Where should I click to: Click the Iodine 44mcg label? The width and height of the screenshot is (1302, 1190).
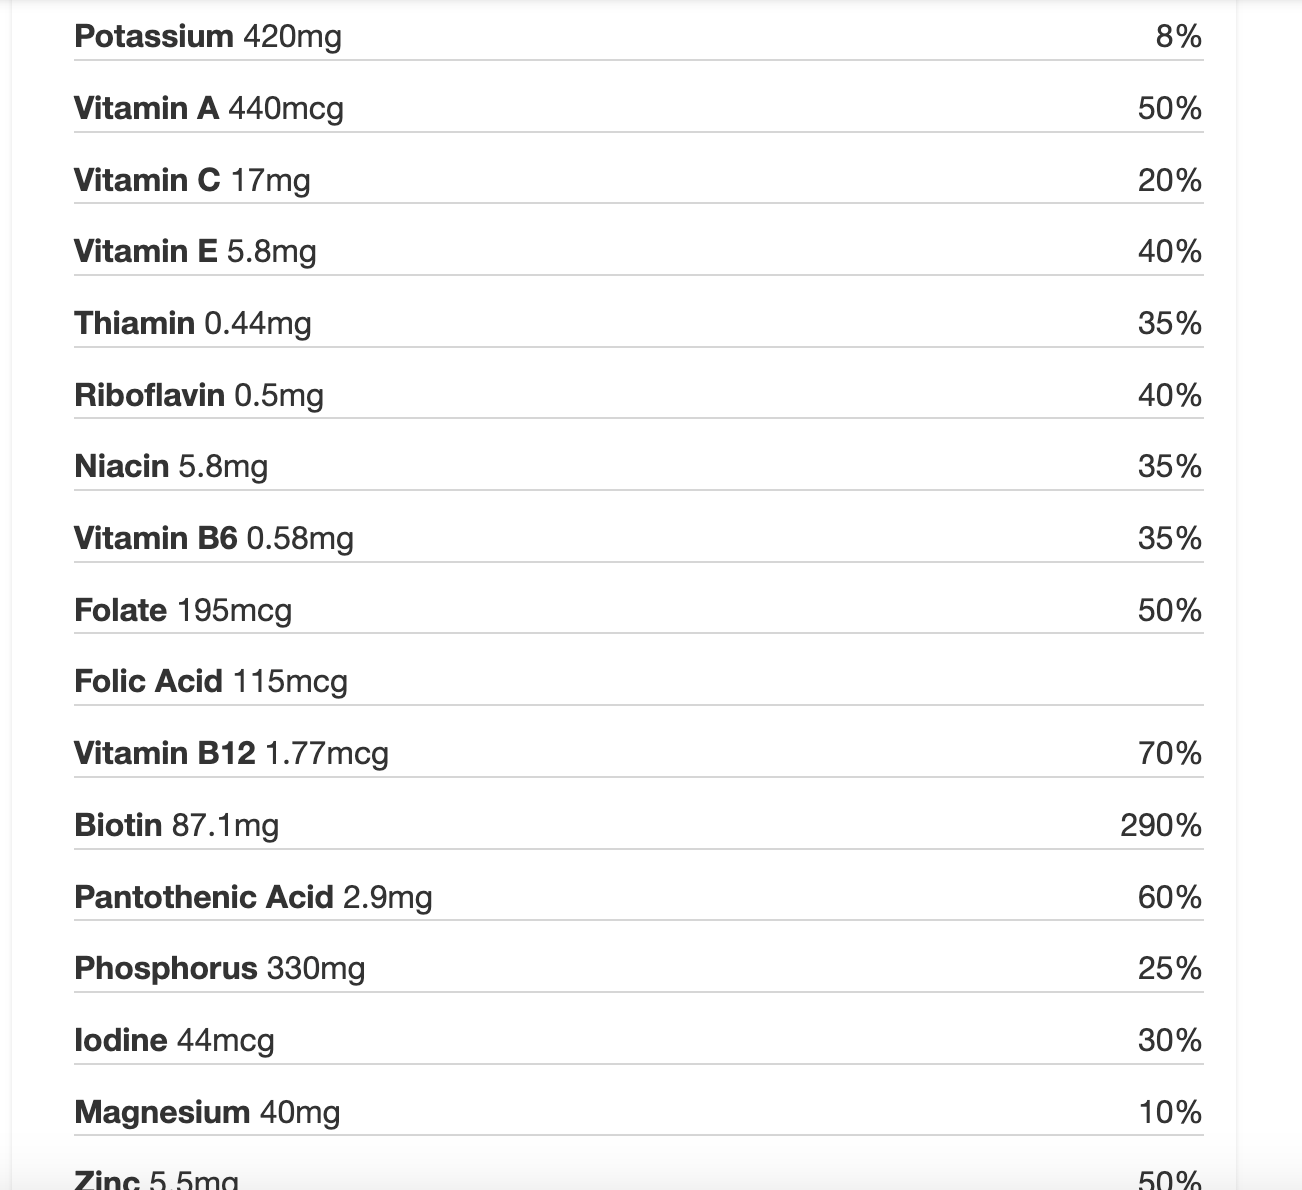[174, 1040]
